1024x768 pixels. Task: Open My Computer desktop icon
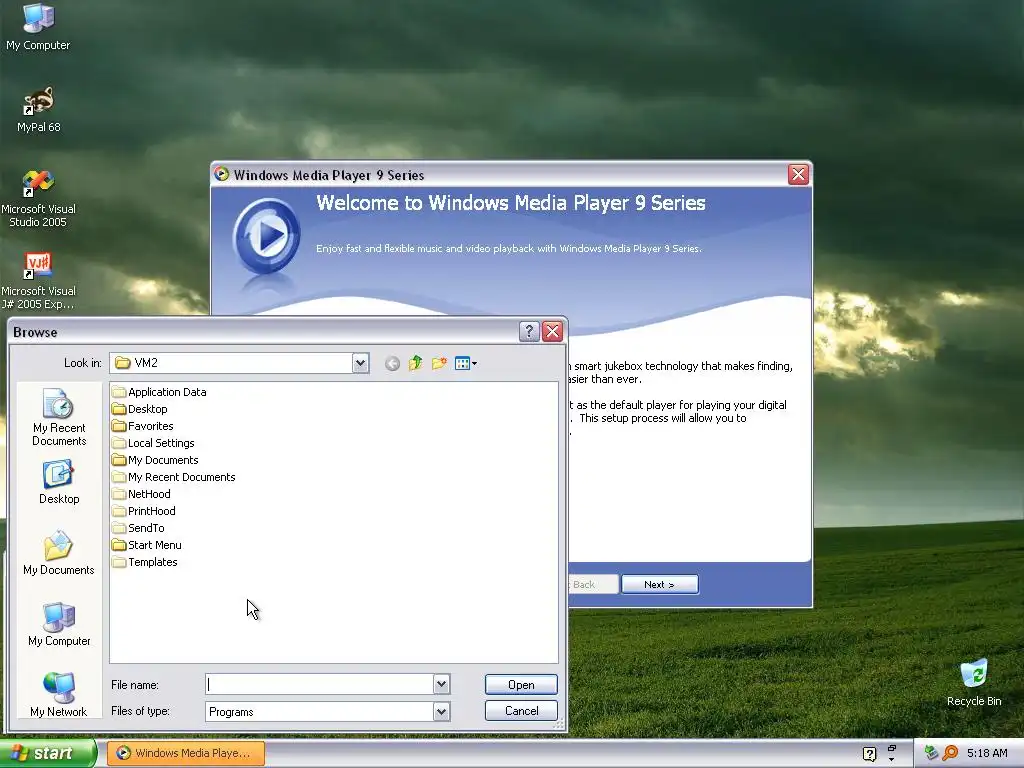[x=38, y=26]
